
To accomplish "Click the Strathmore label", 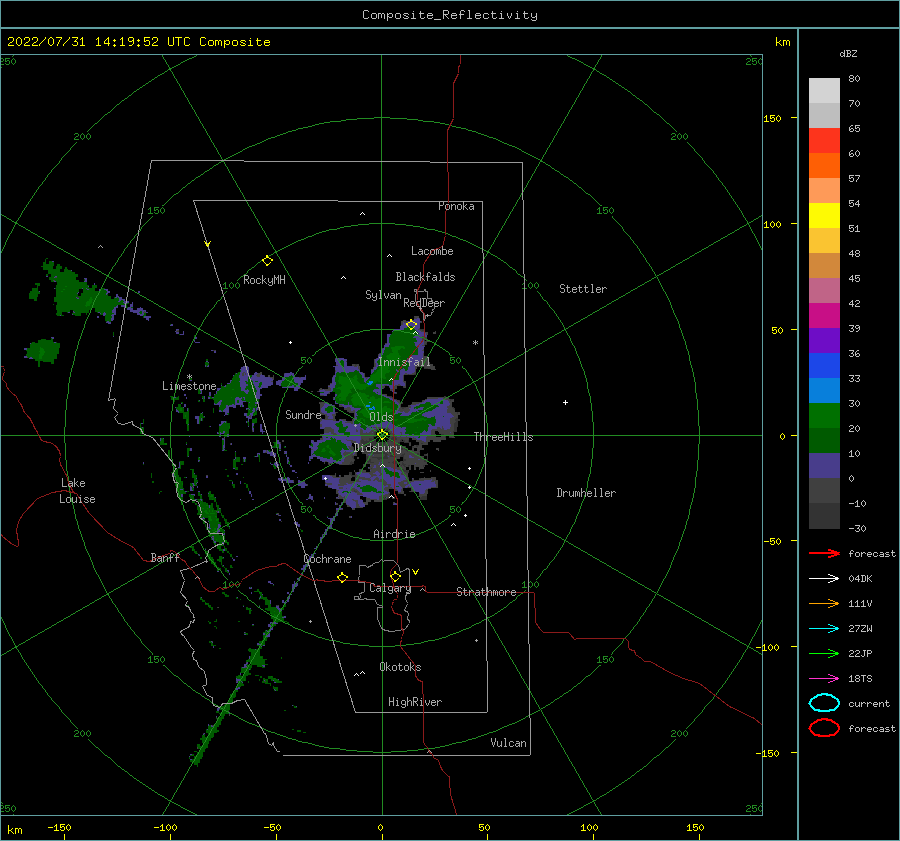I will [486, 592].
